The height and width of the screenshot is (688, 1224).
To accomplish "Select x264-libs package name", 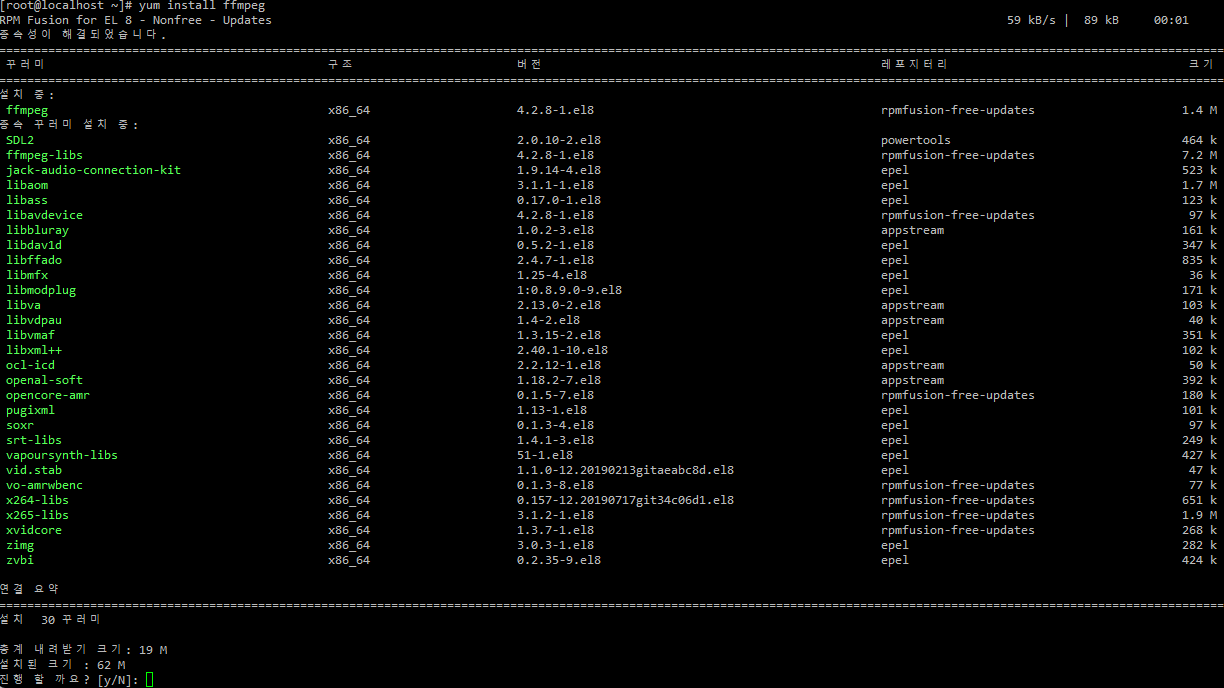I will [x=37, y=500].
